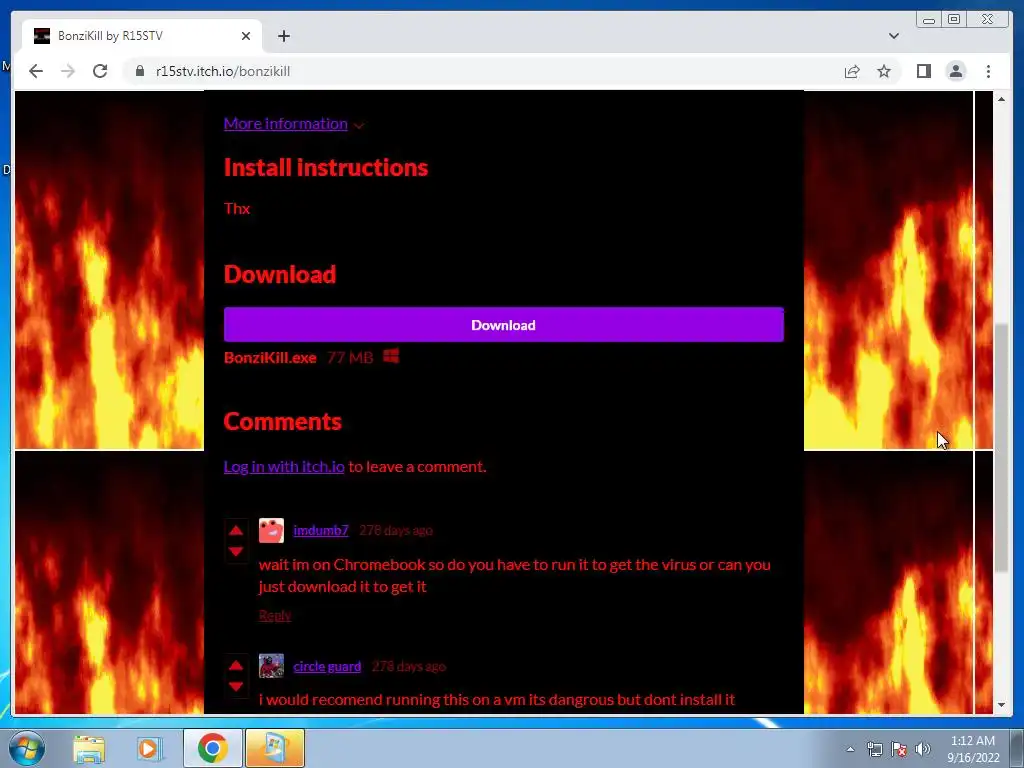This screenshot has height=768, width=1024.
Task: Click the page scrollbar down arrow
Action: click(1001, 705)
